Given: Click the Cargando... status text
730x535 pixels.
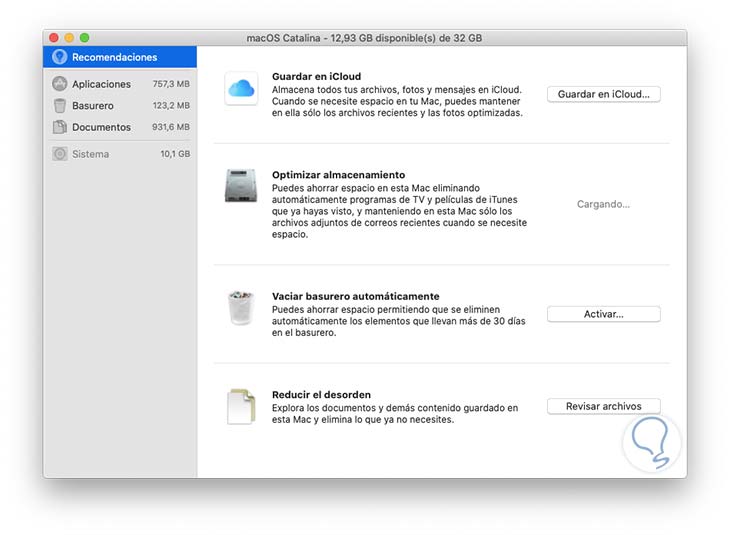Looking at the screenshot, I should click(x=603, y=204).
